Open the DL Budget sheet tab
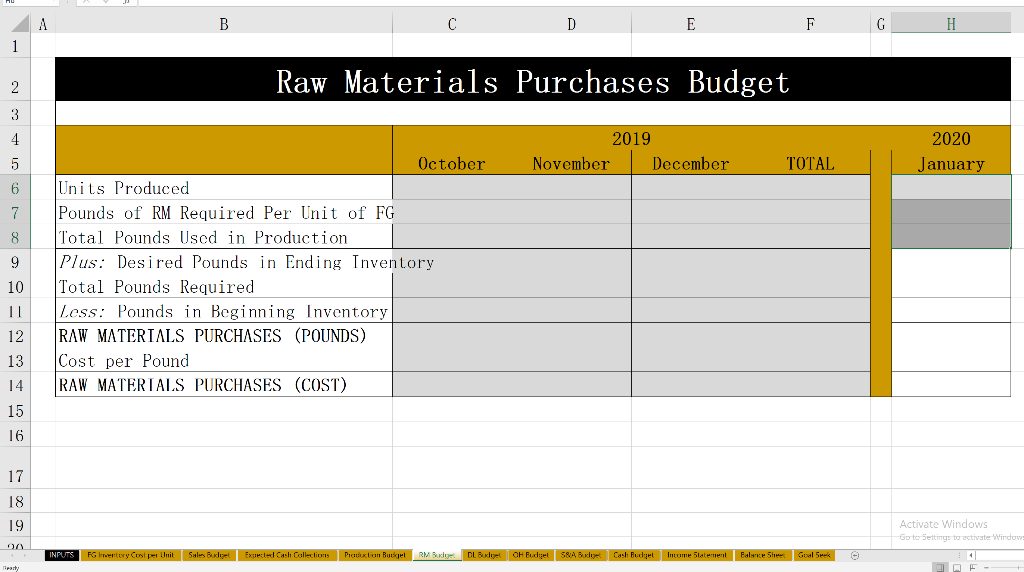 coord(484,555)
